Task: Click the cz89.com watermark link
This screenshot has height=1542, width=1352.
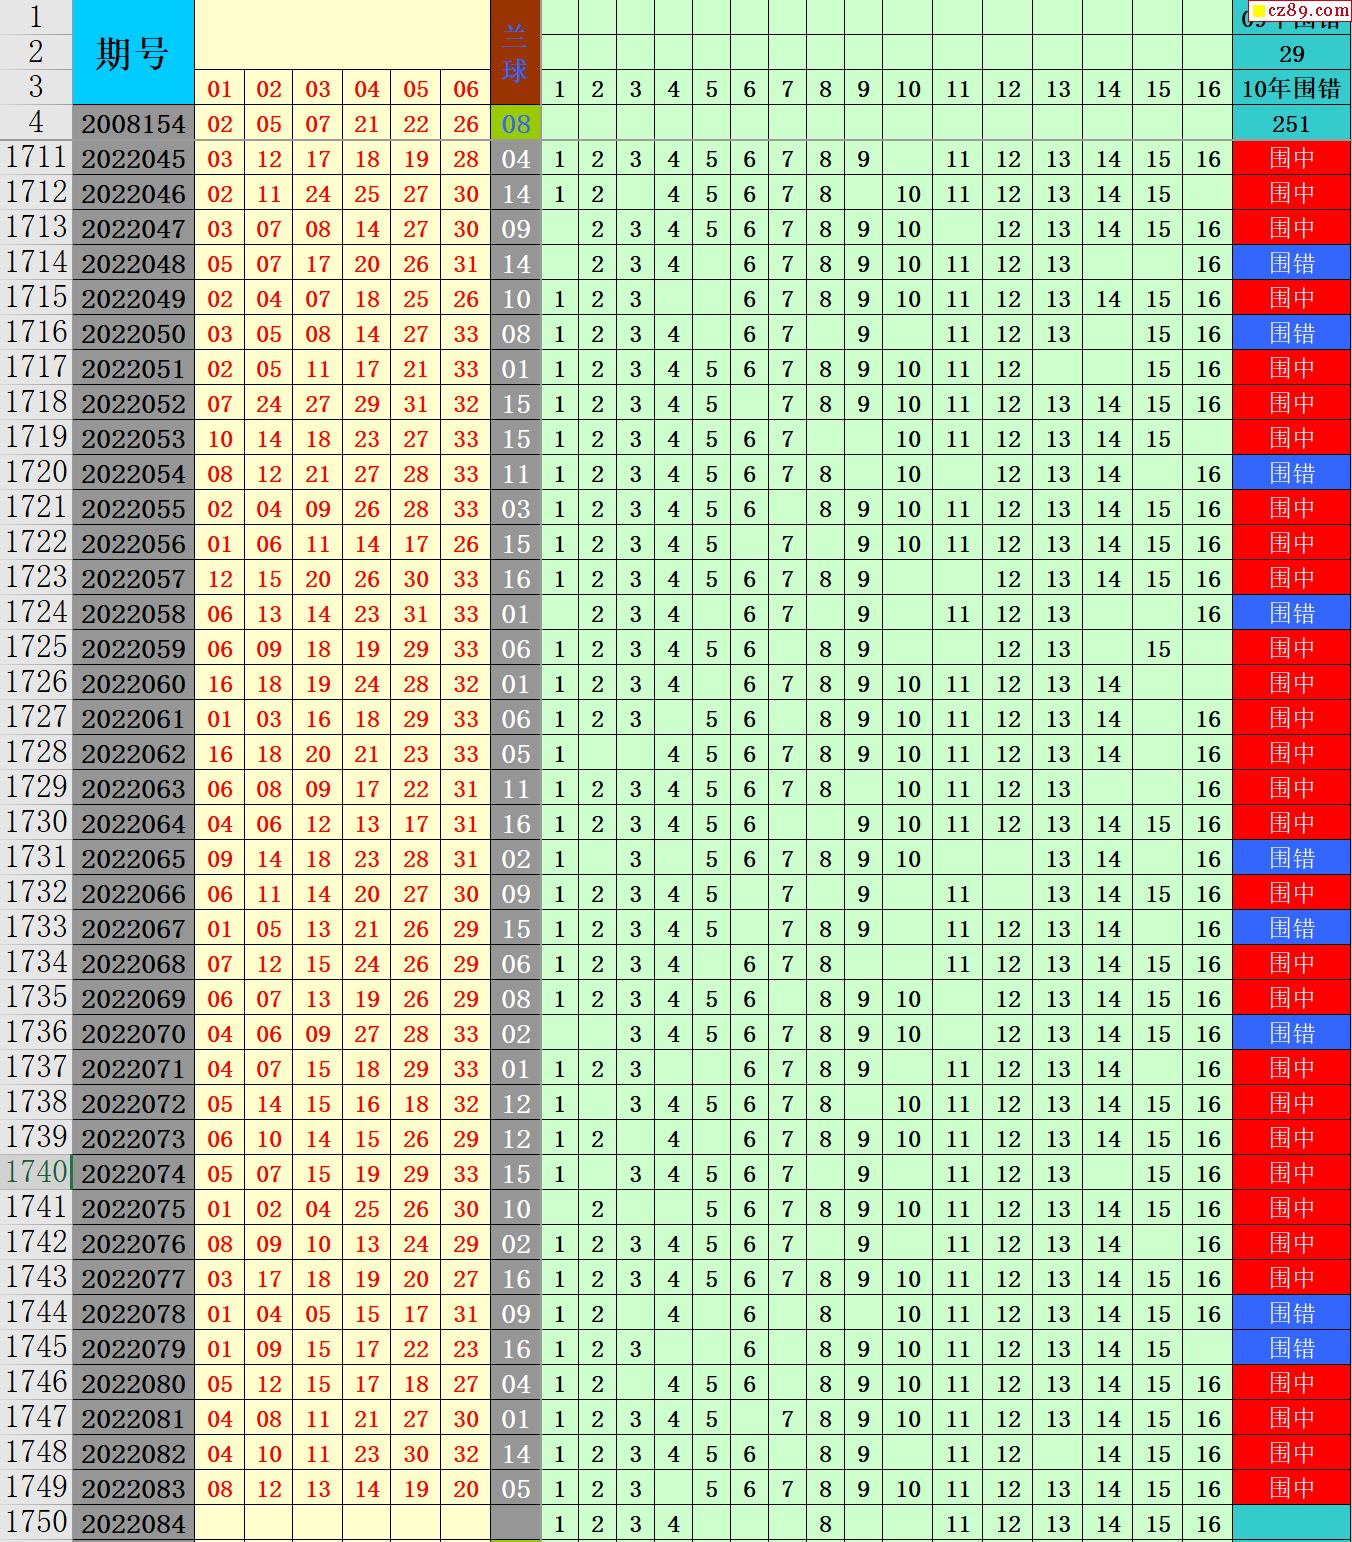Action: tap(1298, 11)
